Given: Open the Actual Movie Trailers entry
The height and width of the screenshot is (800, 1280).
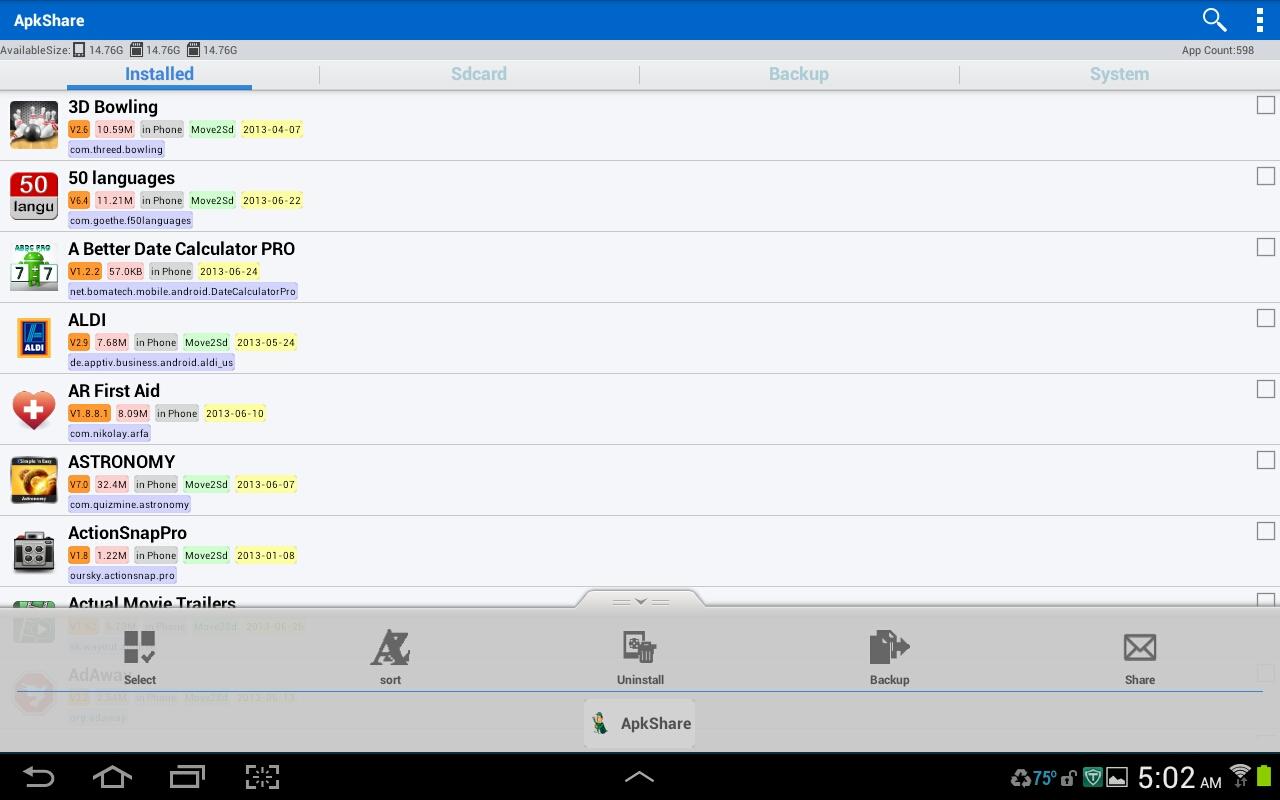Looking at the screenshot, I should (152, 602).
